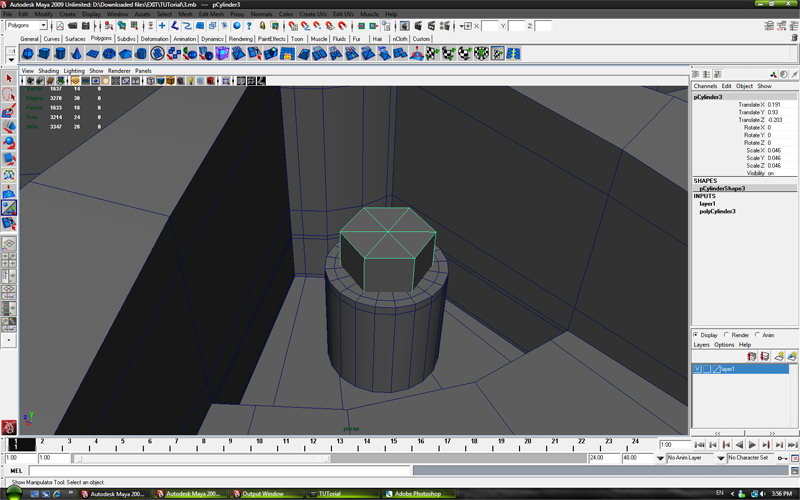Click the MEL command input field

coord(220,470)
